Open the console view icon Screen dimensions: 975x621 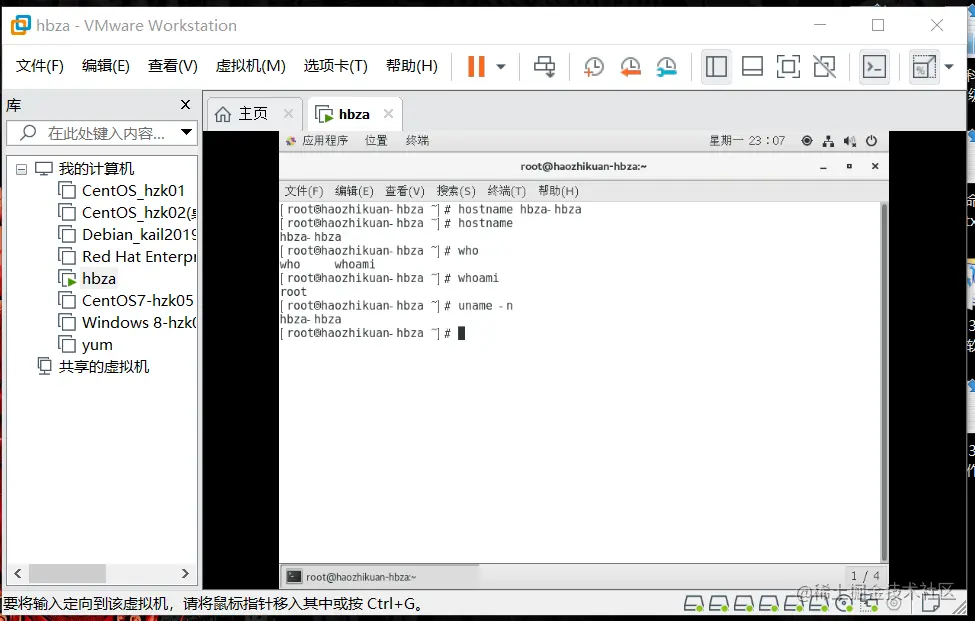pyautogui.click(x=874, y=67)
